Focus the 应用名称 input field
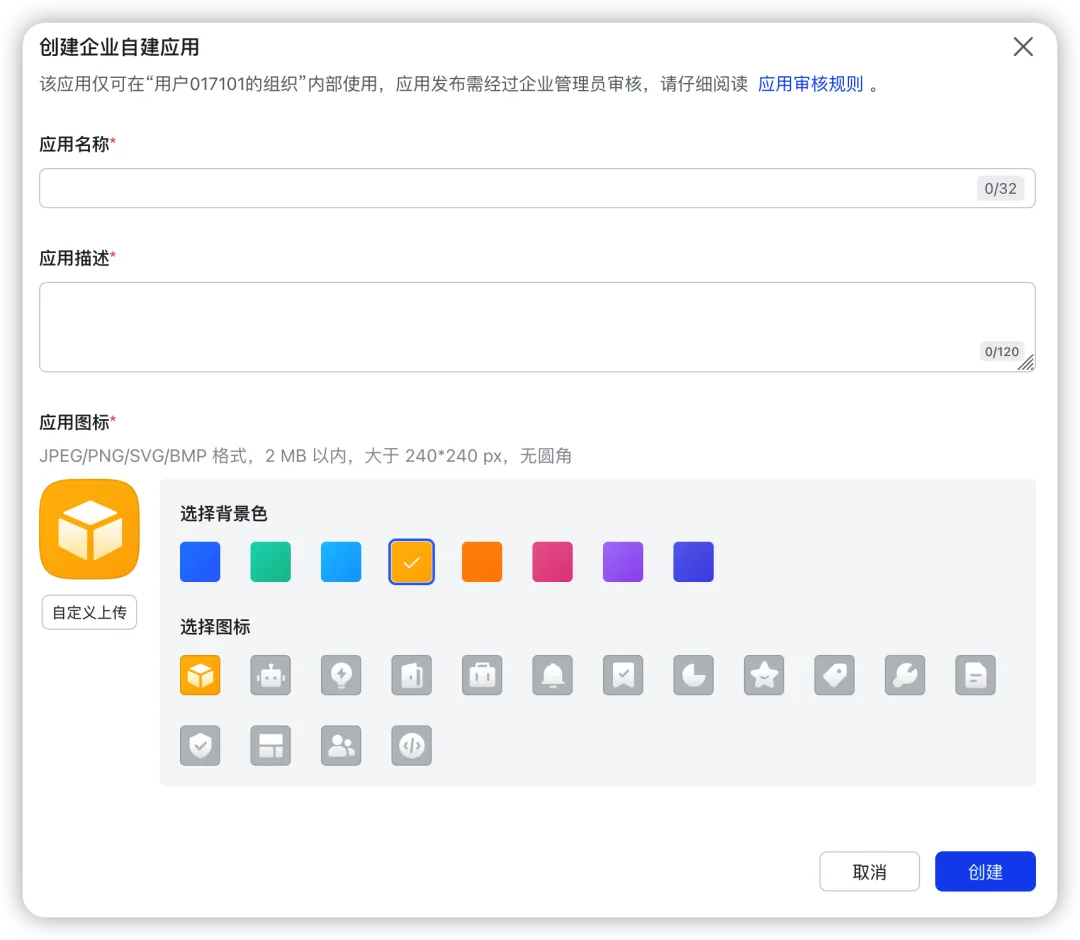Screen dimensions: 1080x940 (x=537, y=188)
